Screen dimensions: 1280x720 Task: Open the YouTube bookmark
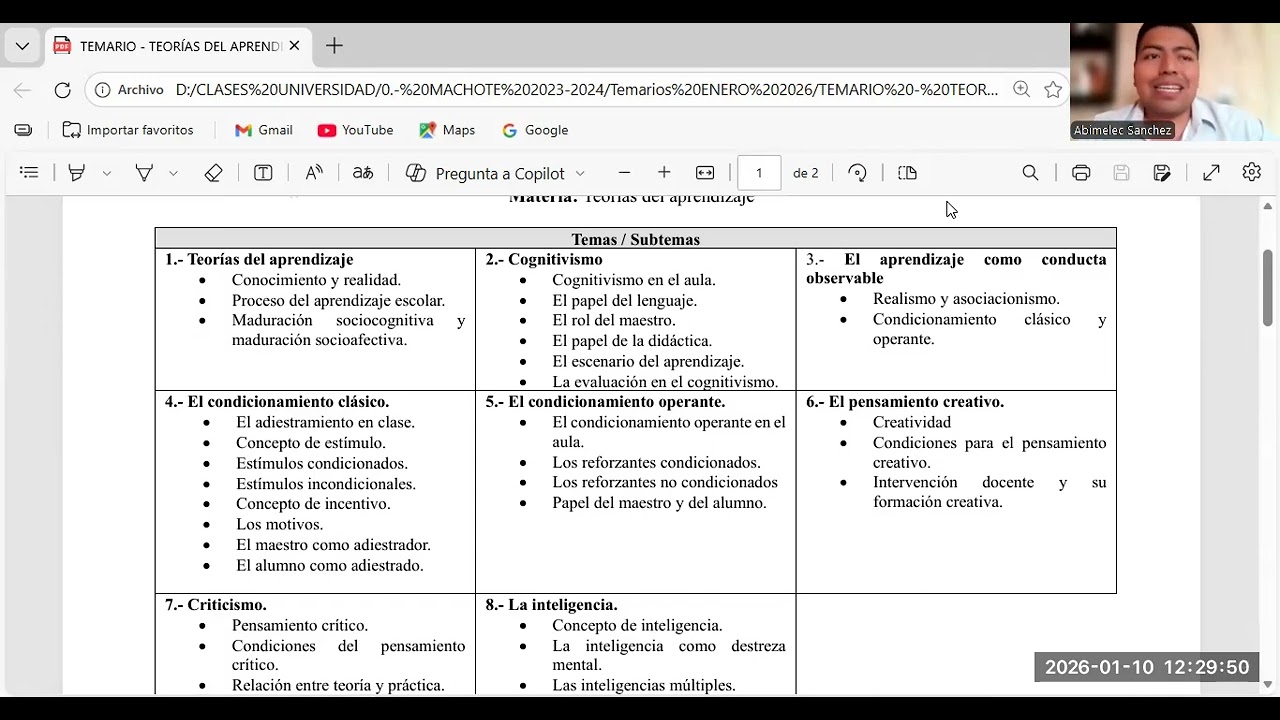(x=356, y=130)
